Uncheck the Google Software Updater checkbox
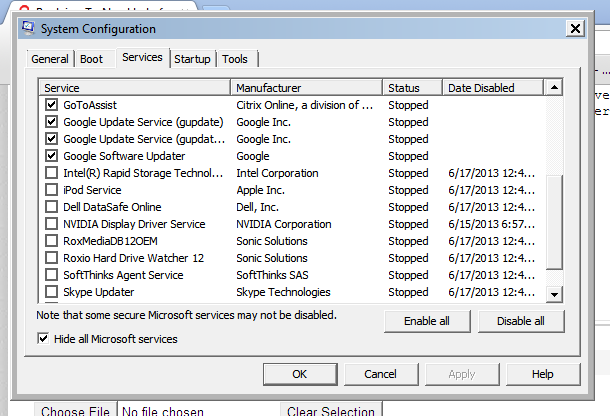 click(x=51, y=156)
